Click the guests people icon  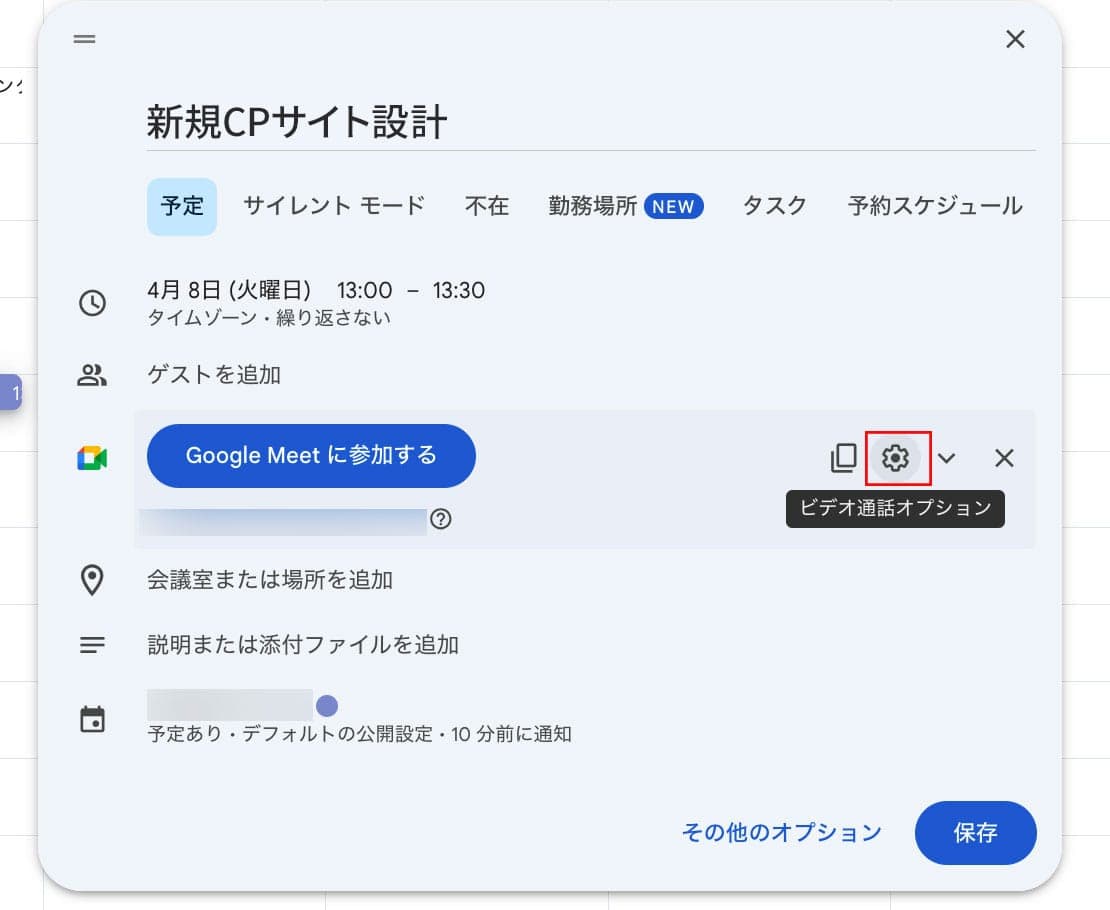pyautogui.click(x=92, y=375)
